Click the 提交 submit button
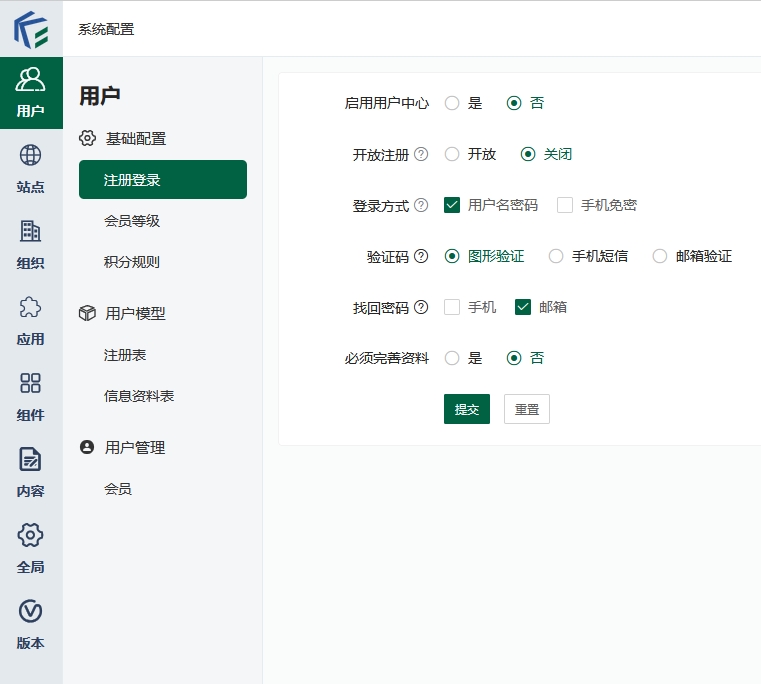This screenshot has height=684, width=761. point(467,409)
